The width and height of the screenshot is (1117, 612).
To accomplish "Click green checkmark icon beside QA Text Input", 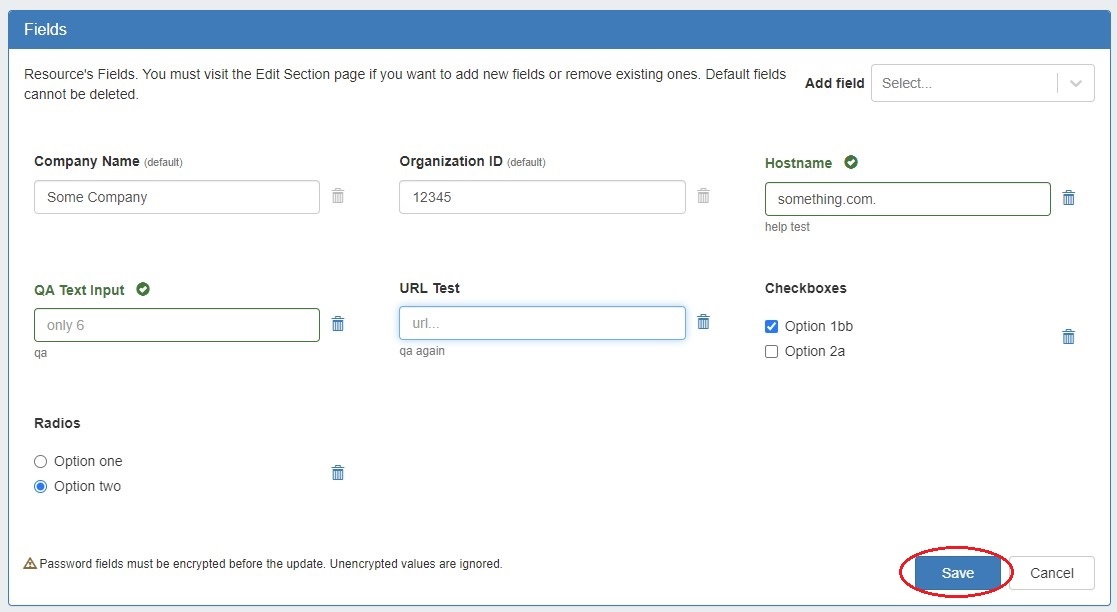I will click(x=143, y=290).
